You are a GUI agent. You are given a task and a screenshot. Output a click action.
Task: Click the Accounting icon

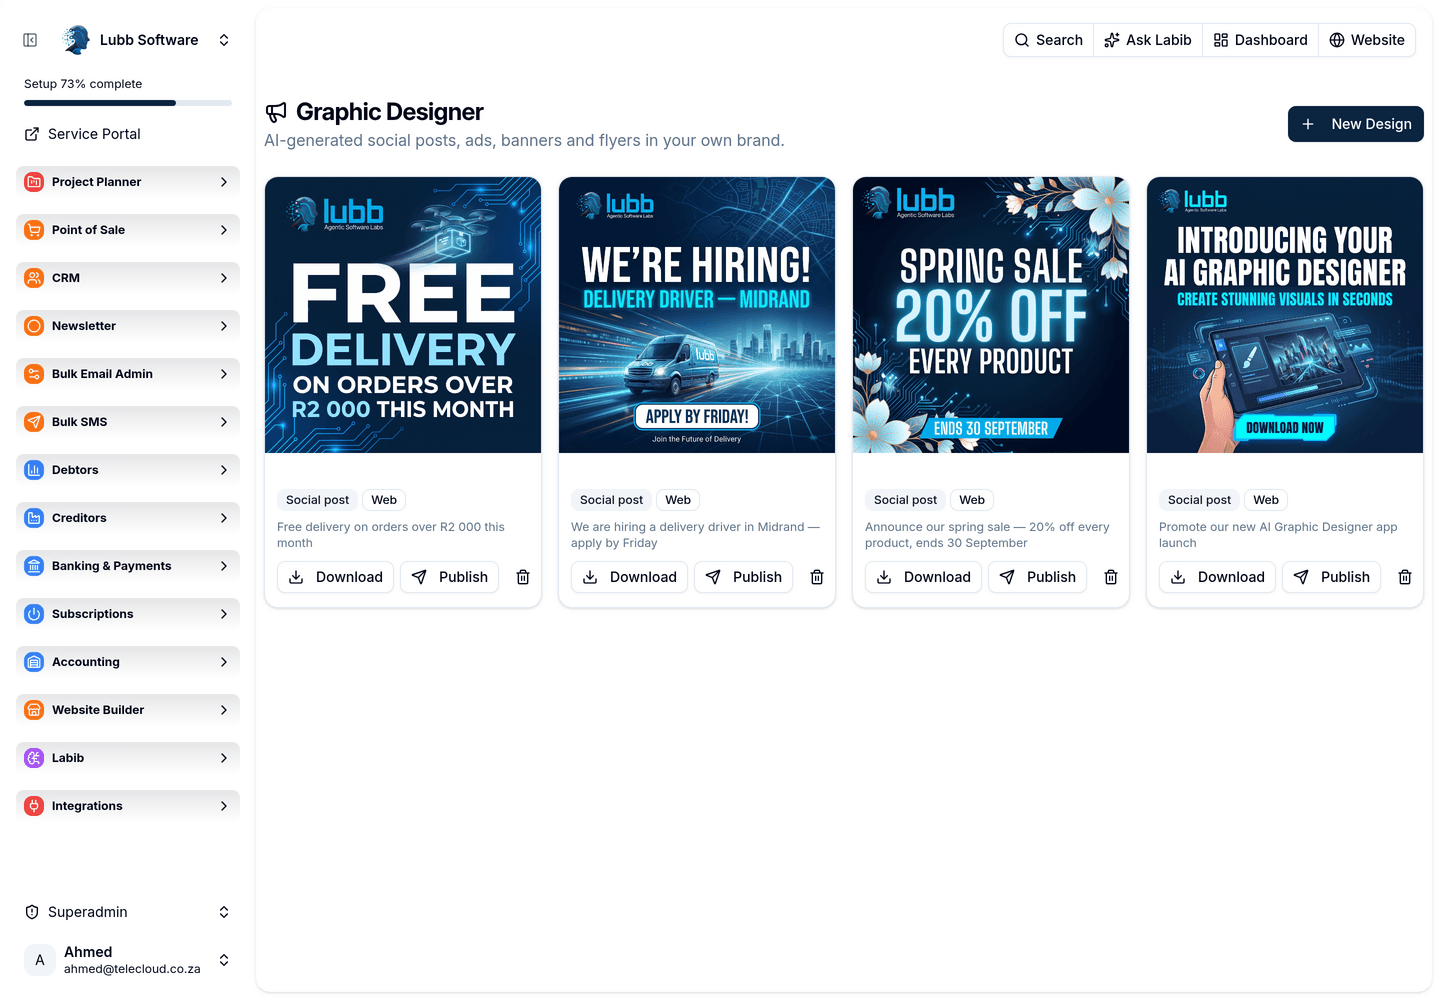[34, 662]
